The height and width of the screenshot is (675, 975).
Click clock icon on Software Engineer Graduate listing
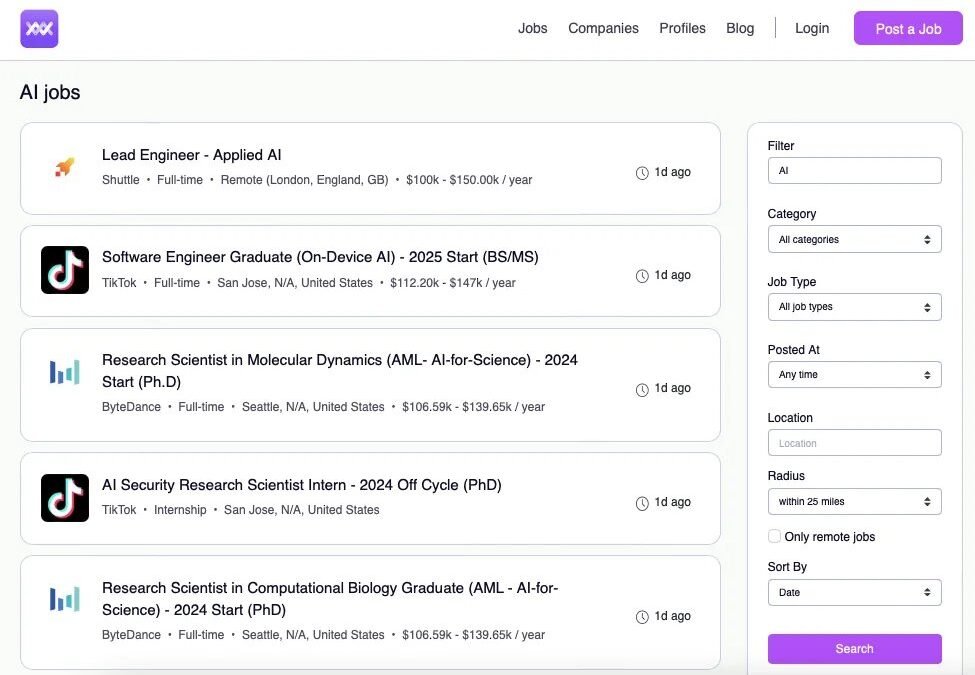click(642, 276)
